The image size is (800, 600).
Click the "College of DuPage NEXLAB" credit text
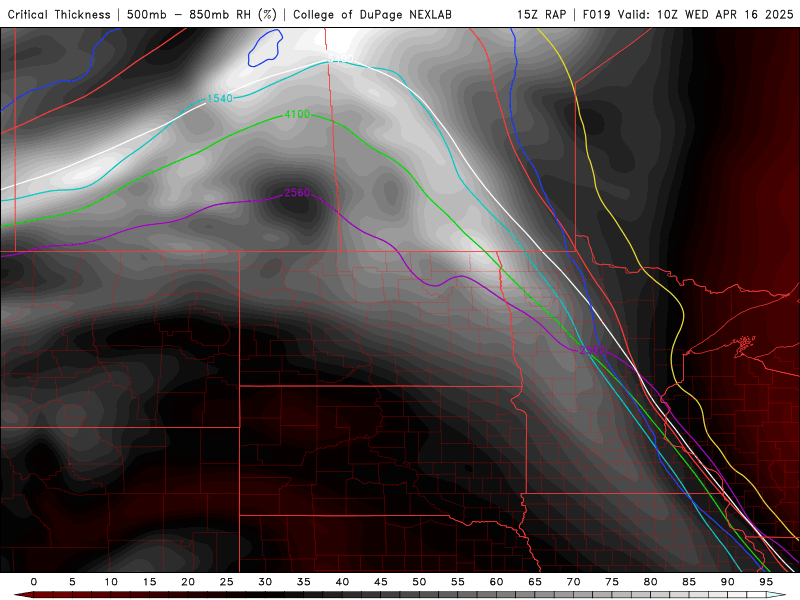(372, 15)
